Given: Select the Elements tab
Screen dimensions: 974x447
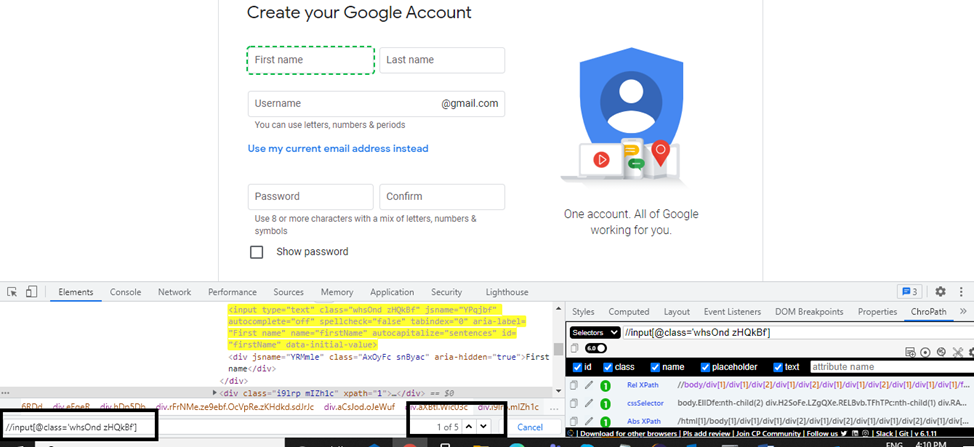Looking at the screenshot, I should click(x=76, y=292).
